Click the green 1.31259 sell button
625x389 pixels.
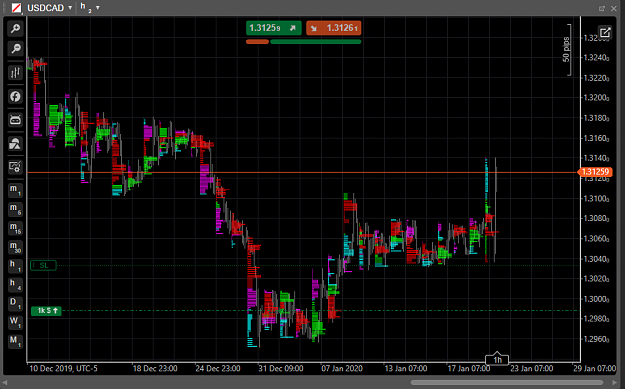coord(273,28)
